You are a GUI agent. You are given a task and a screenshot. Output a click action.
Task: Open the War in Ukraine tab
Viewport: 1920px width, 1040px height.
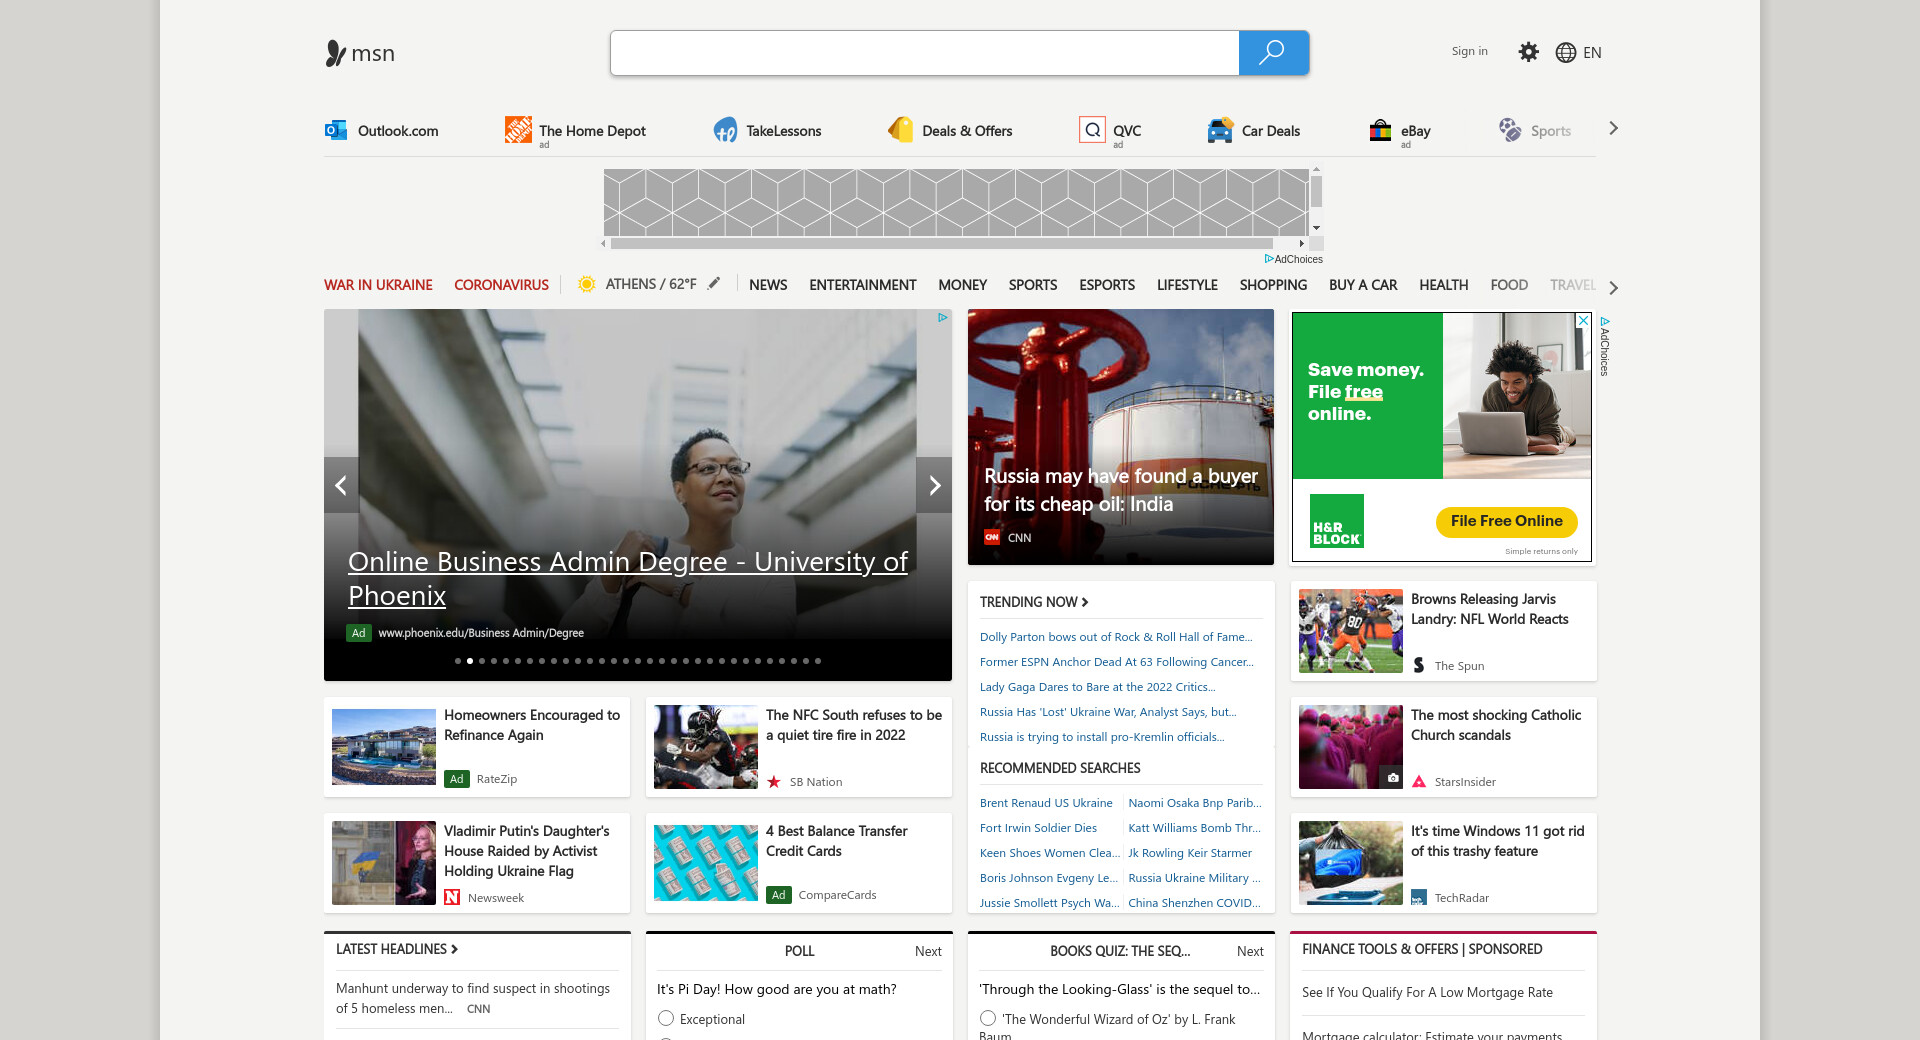pyautogui.click(x=378, y=285)
